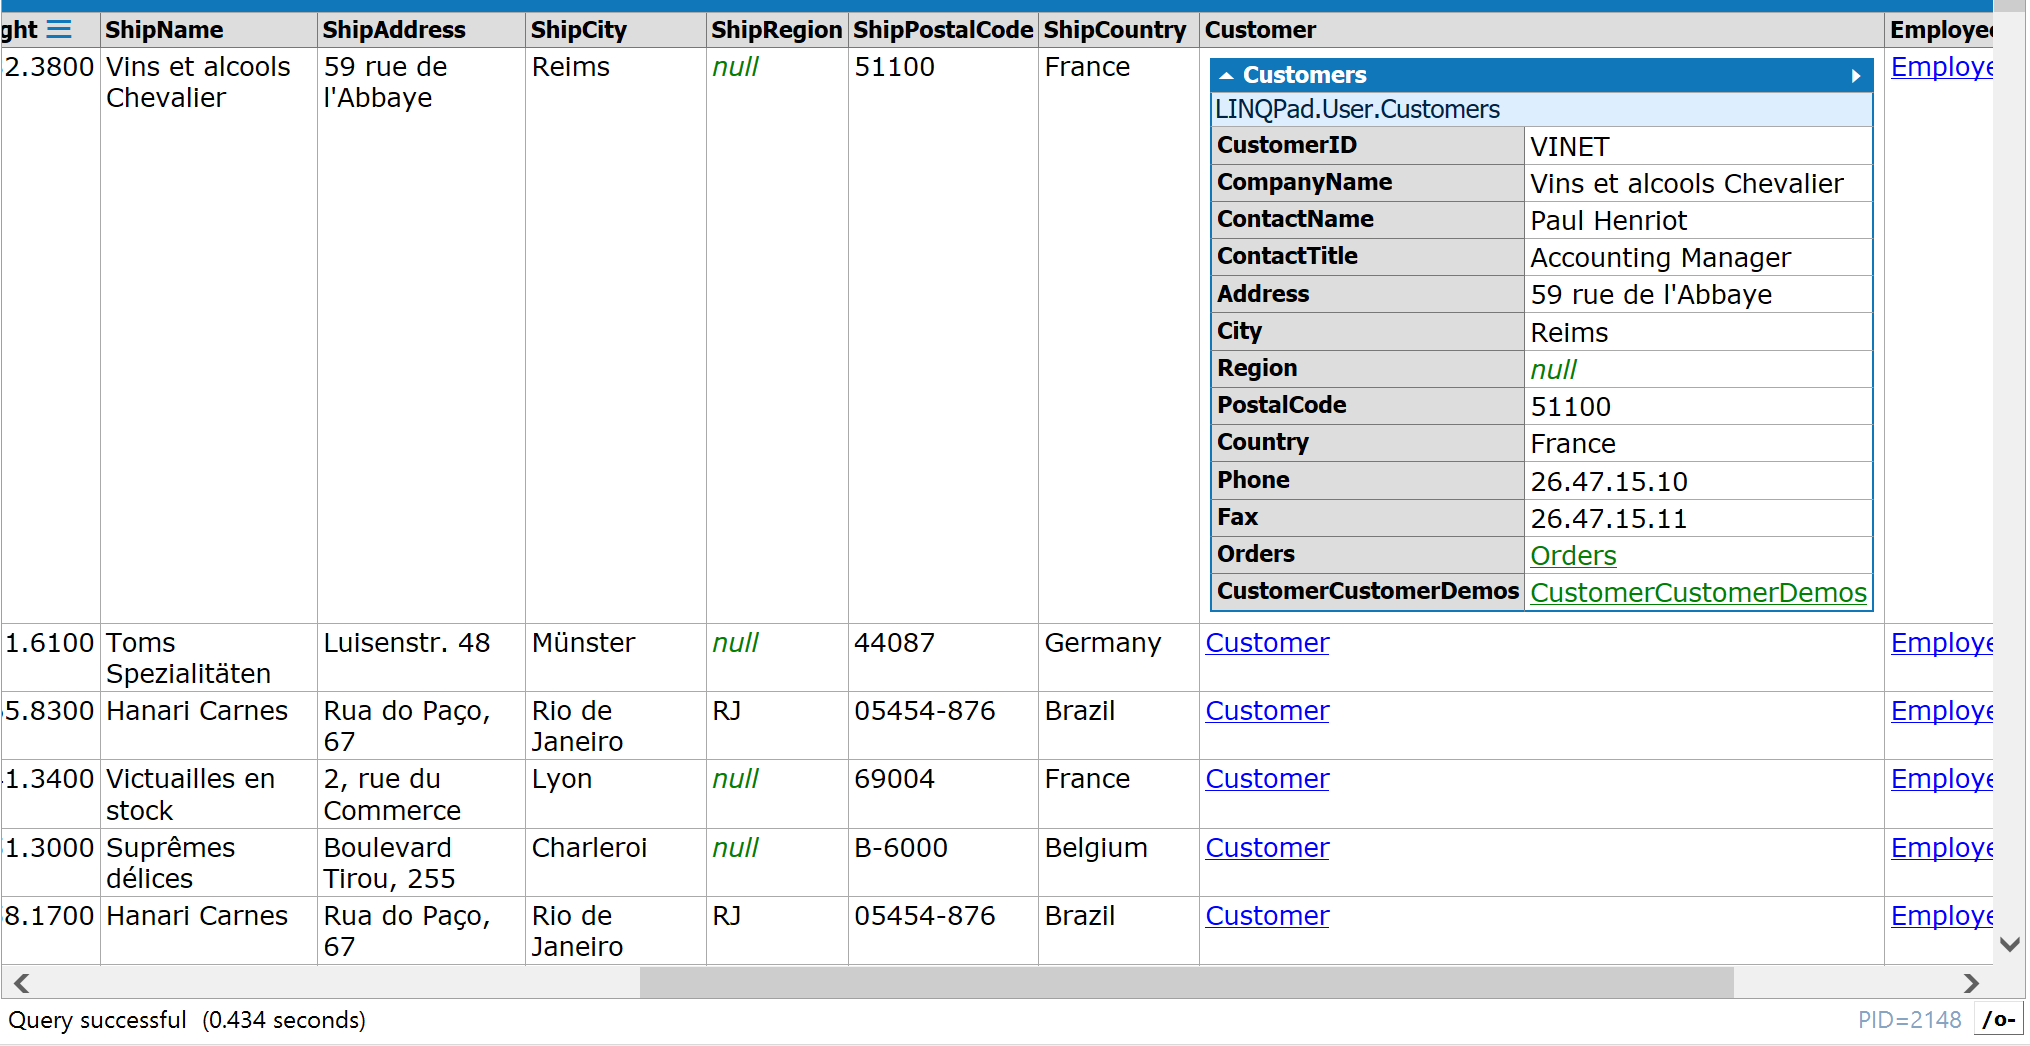Image resolution: width=2030 pixels, height=1046 pixels.
Task: Click the ShipPostalCode column header
Action: coord(942,30)
